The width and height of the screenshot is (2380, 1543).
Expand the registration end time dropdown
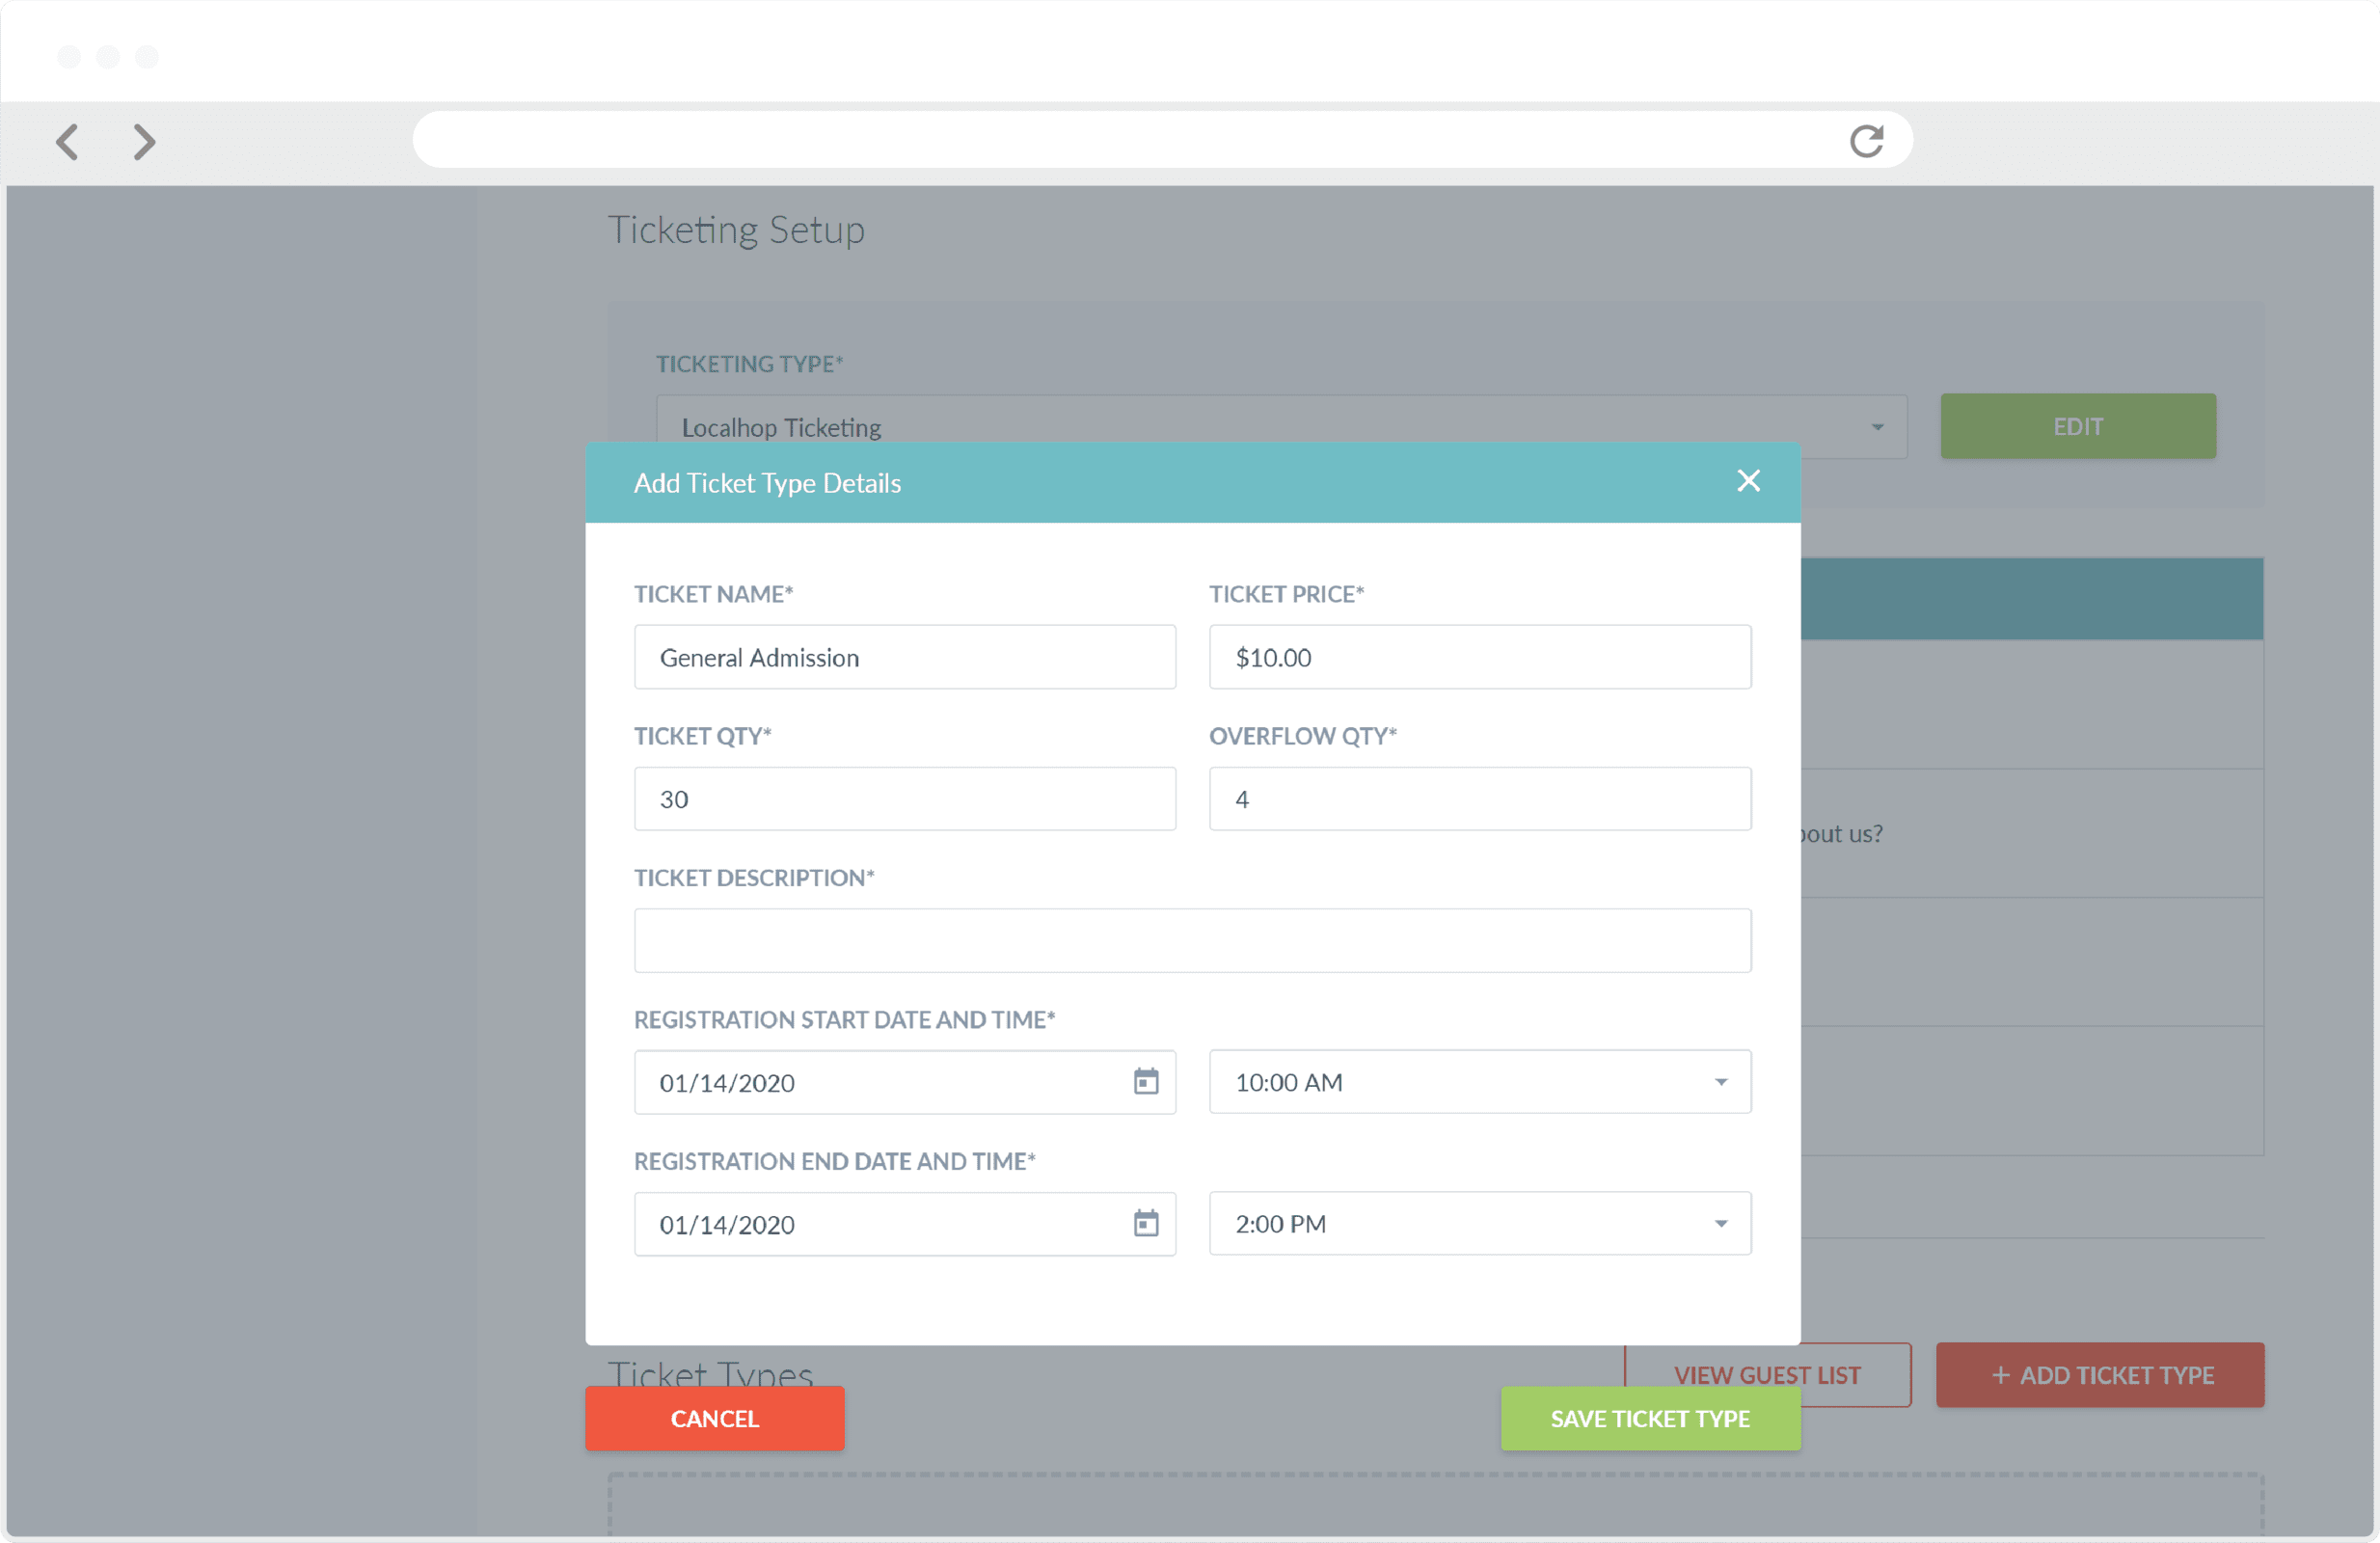(1720, 1224)
